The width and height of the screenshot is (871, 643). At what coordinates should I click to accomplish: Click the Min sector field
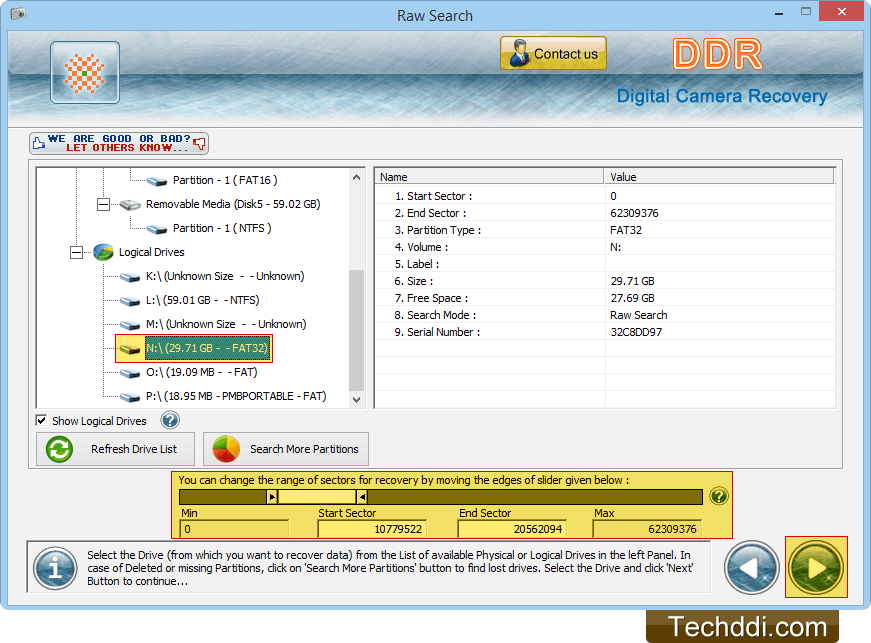click(234, 529)
